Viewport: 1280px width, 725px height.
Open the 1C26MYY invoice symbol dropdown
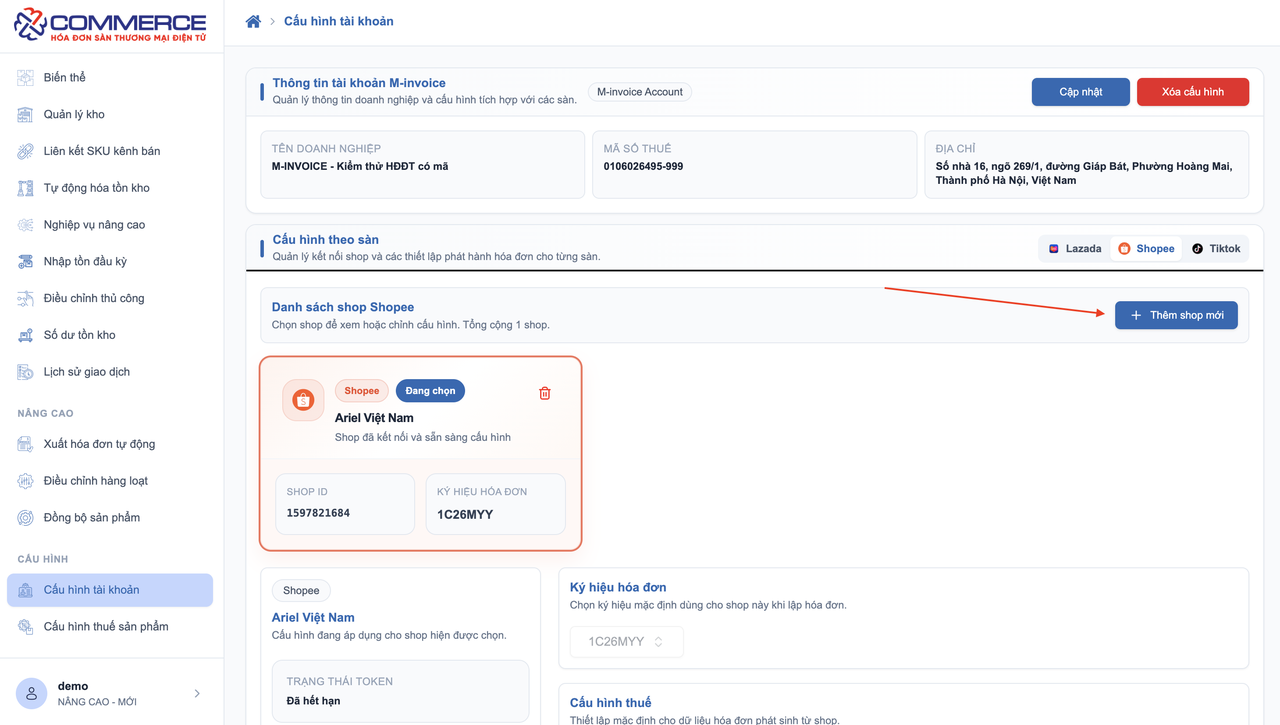tap(627, 642)
